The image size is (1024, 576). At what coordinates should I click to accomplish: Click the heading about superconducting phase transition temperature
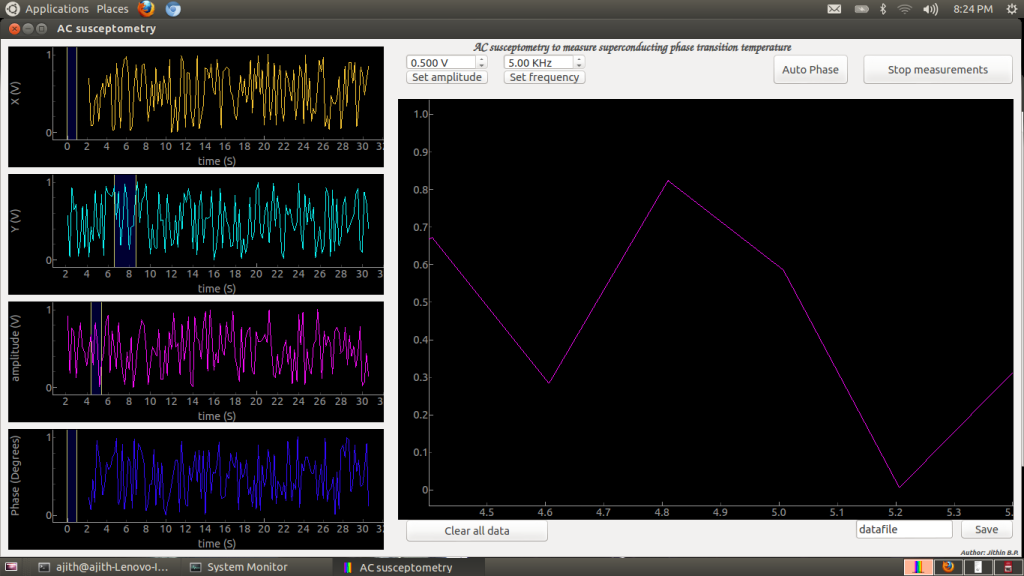point(632,47)
